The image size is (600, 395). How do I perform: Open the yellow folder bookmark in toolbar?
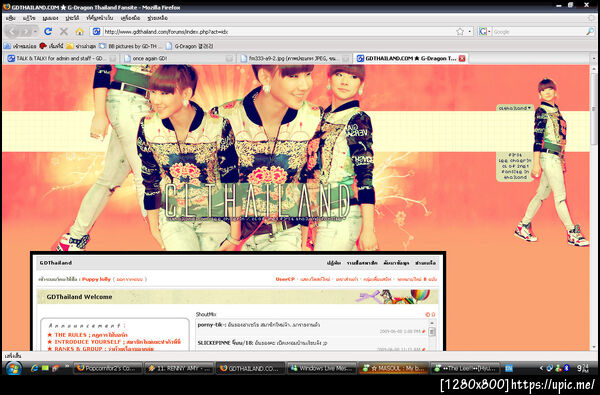[x=80, y=46]
